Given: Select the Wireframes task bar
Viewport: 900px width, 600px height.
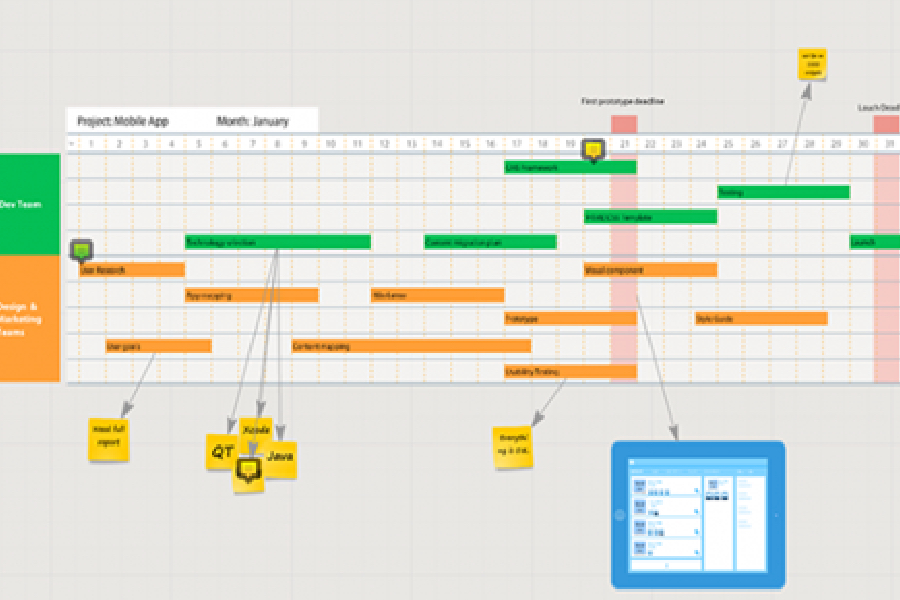Looking at the screenshot, I should [x=437, y=295].
